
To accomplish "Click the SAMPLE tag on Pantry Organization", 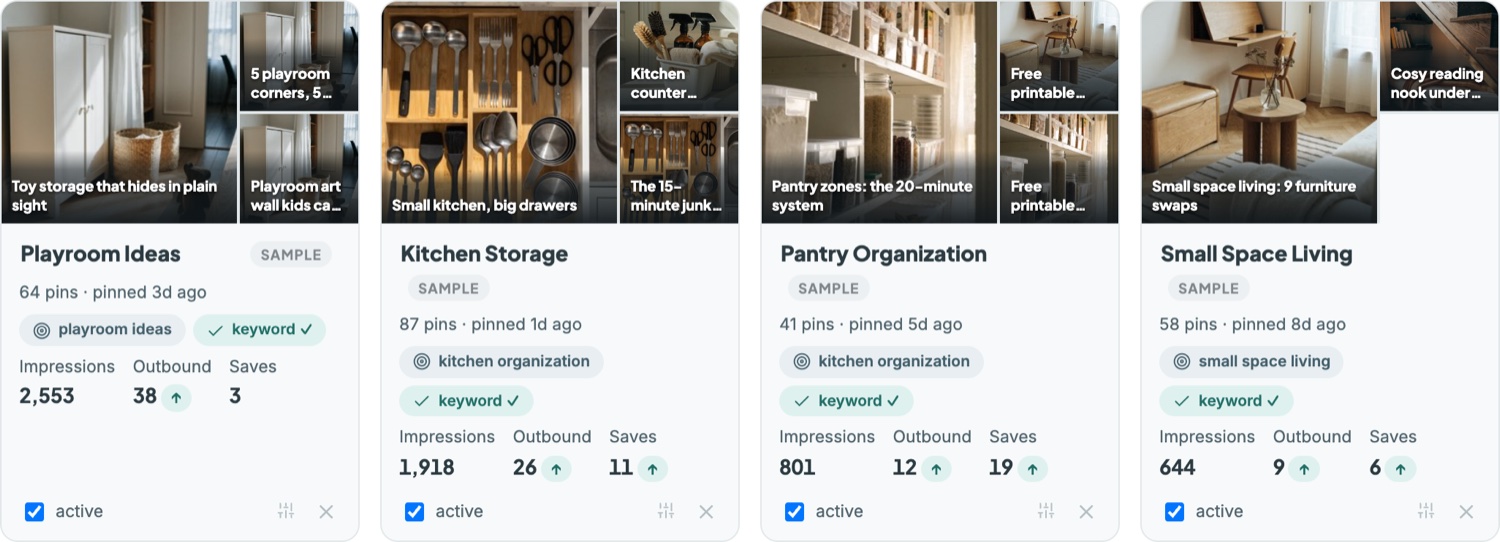I will (x=829, y=289).
